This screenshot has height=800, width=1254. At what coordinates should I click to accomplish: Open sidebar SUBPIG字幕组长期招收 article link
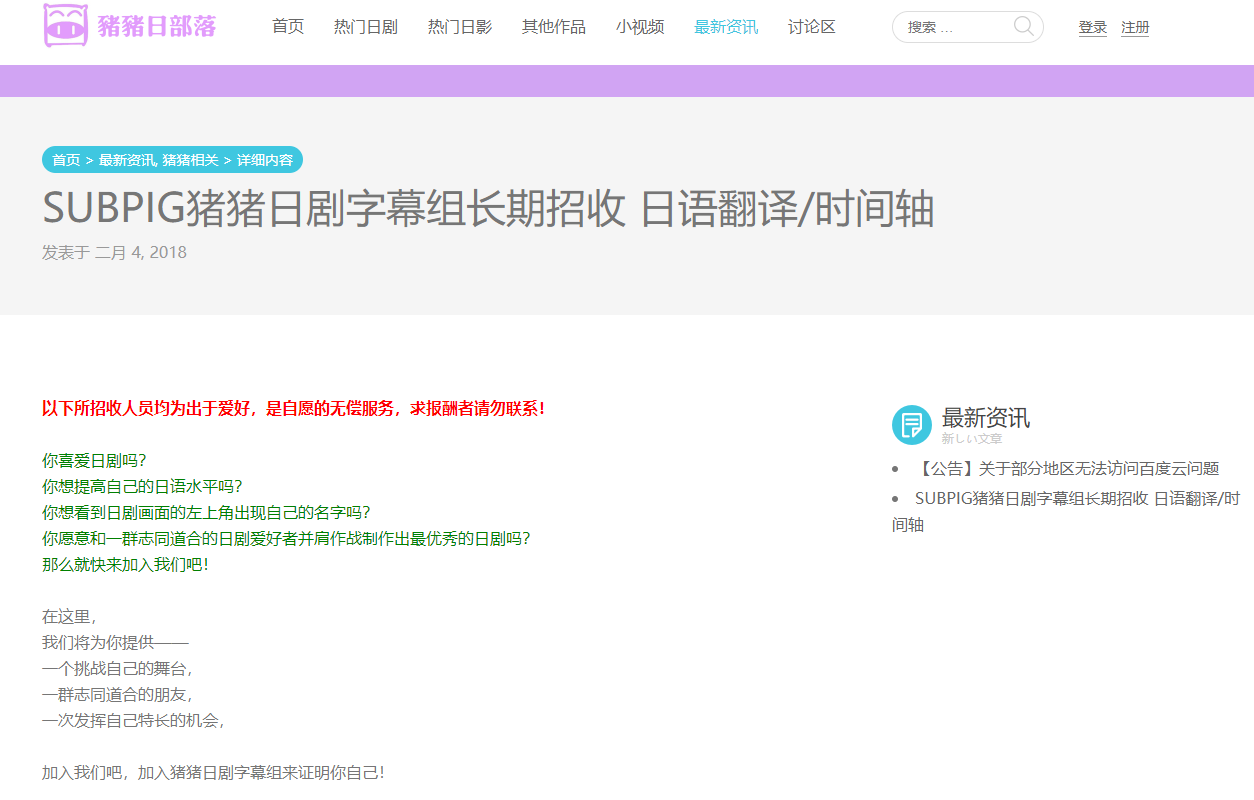click(x=1066, y=511)
